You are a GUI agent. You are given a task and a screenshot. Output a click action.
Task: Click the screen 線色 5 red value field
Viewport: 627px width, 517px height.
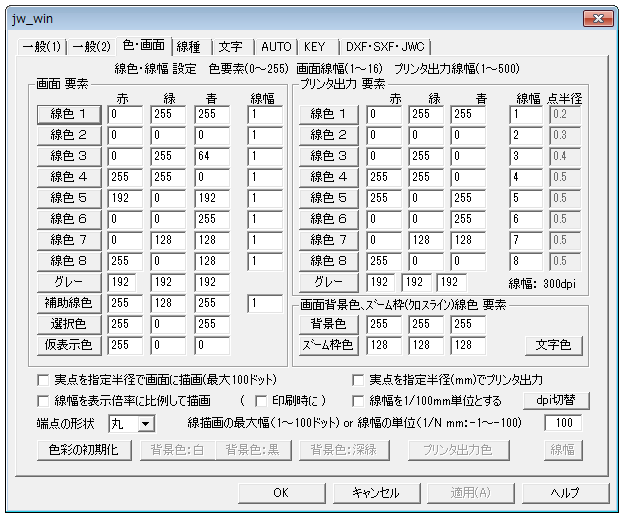point(125,198)
